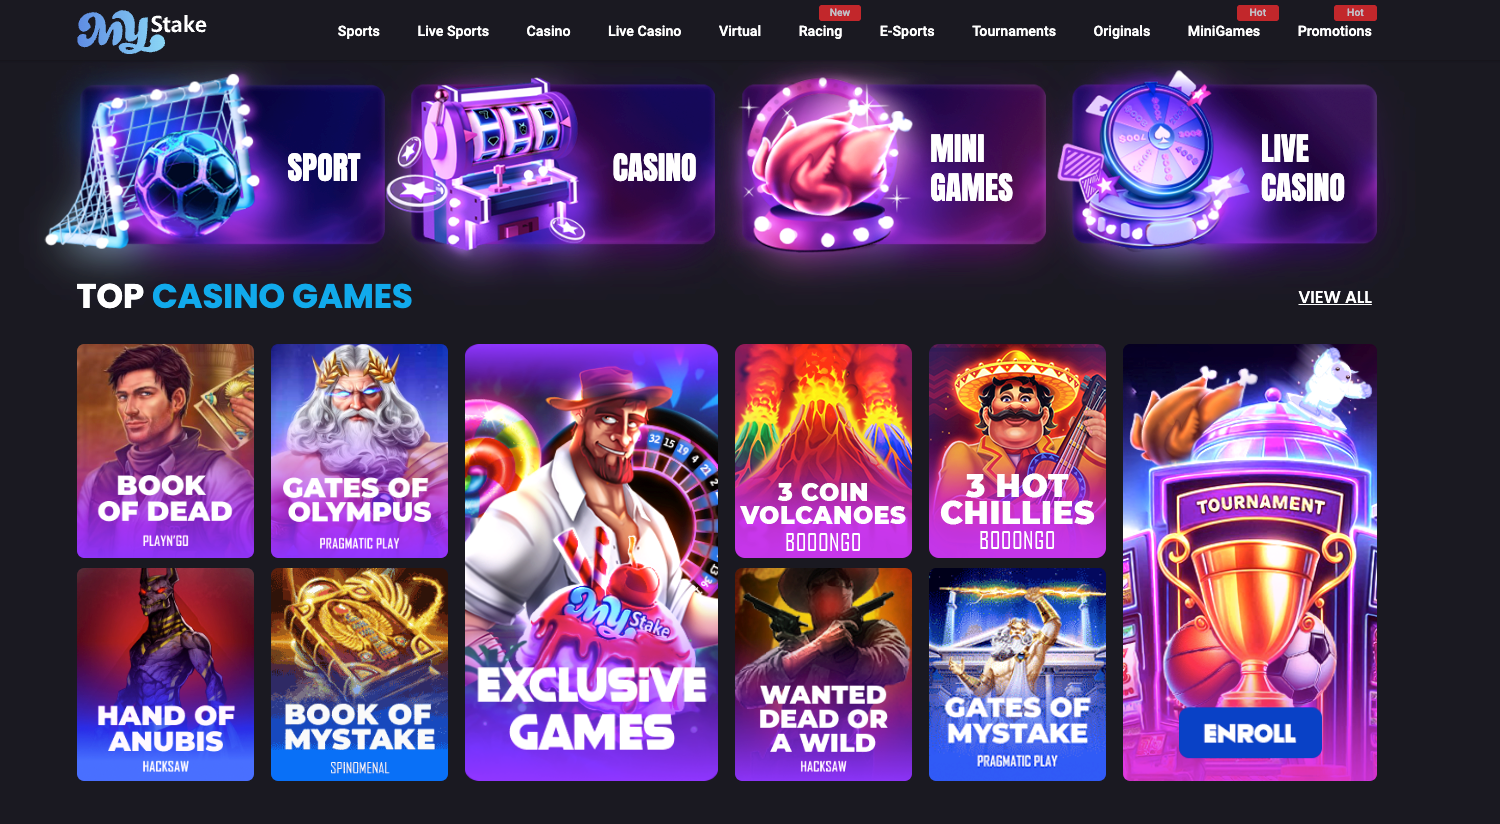Play 3 Coin Volcanoes game

click(823, 451)
